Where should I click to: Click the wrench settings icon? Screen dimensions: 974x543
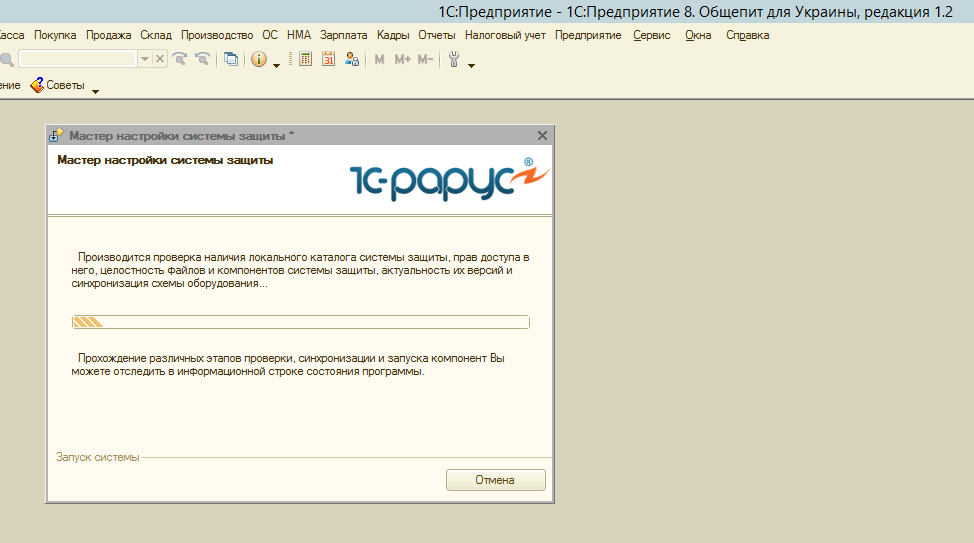pos(454,59)
